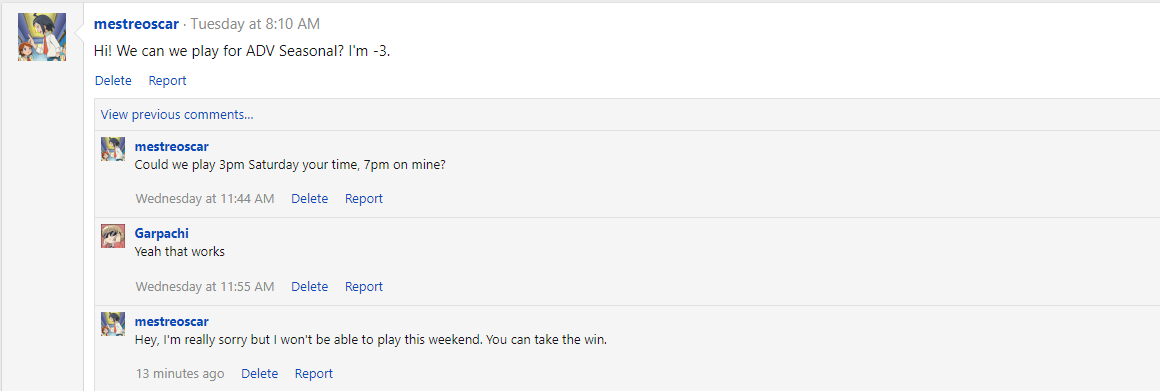Open mestreoscar name on 3pm Saturday comment
The height and width of the screenshot is (391, 1160).
coord(172,146)
